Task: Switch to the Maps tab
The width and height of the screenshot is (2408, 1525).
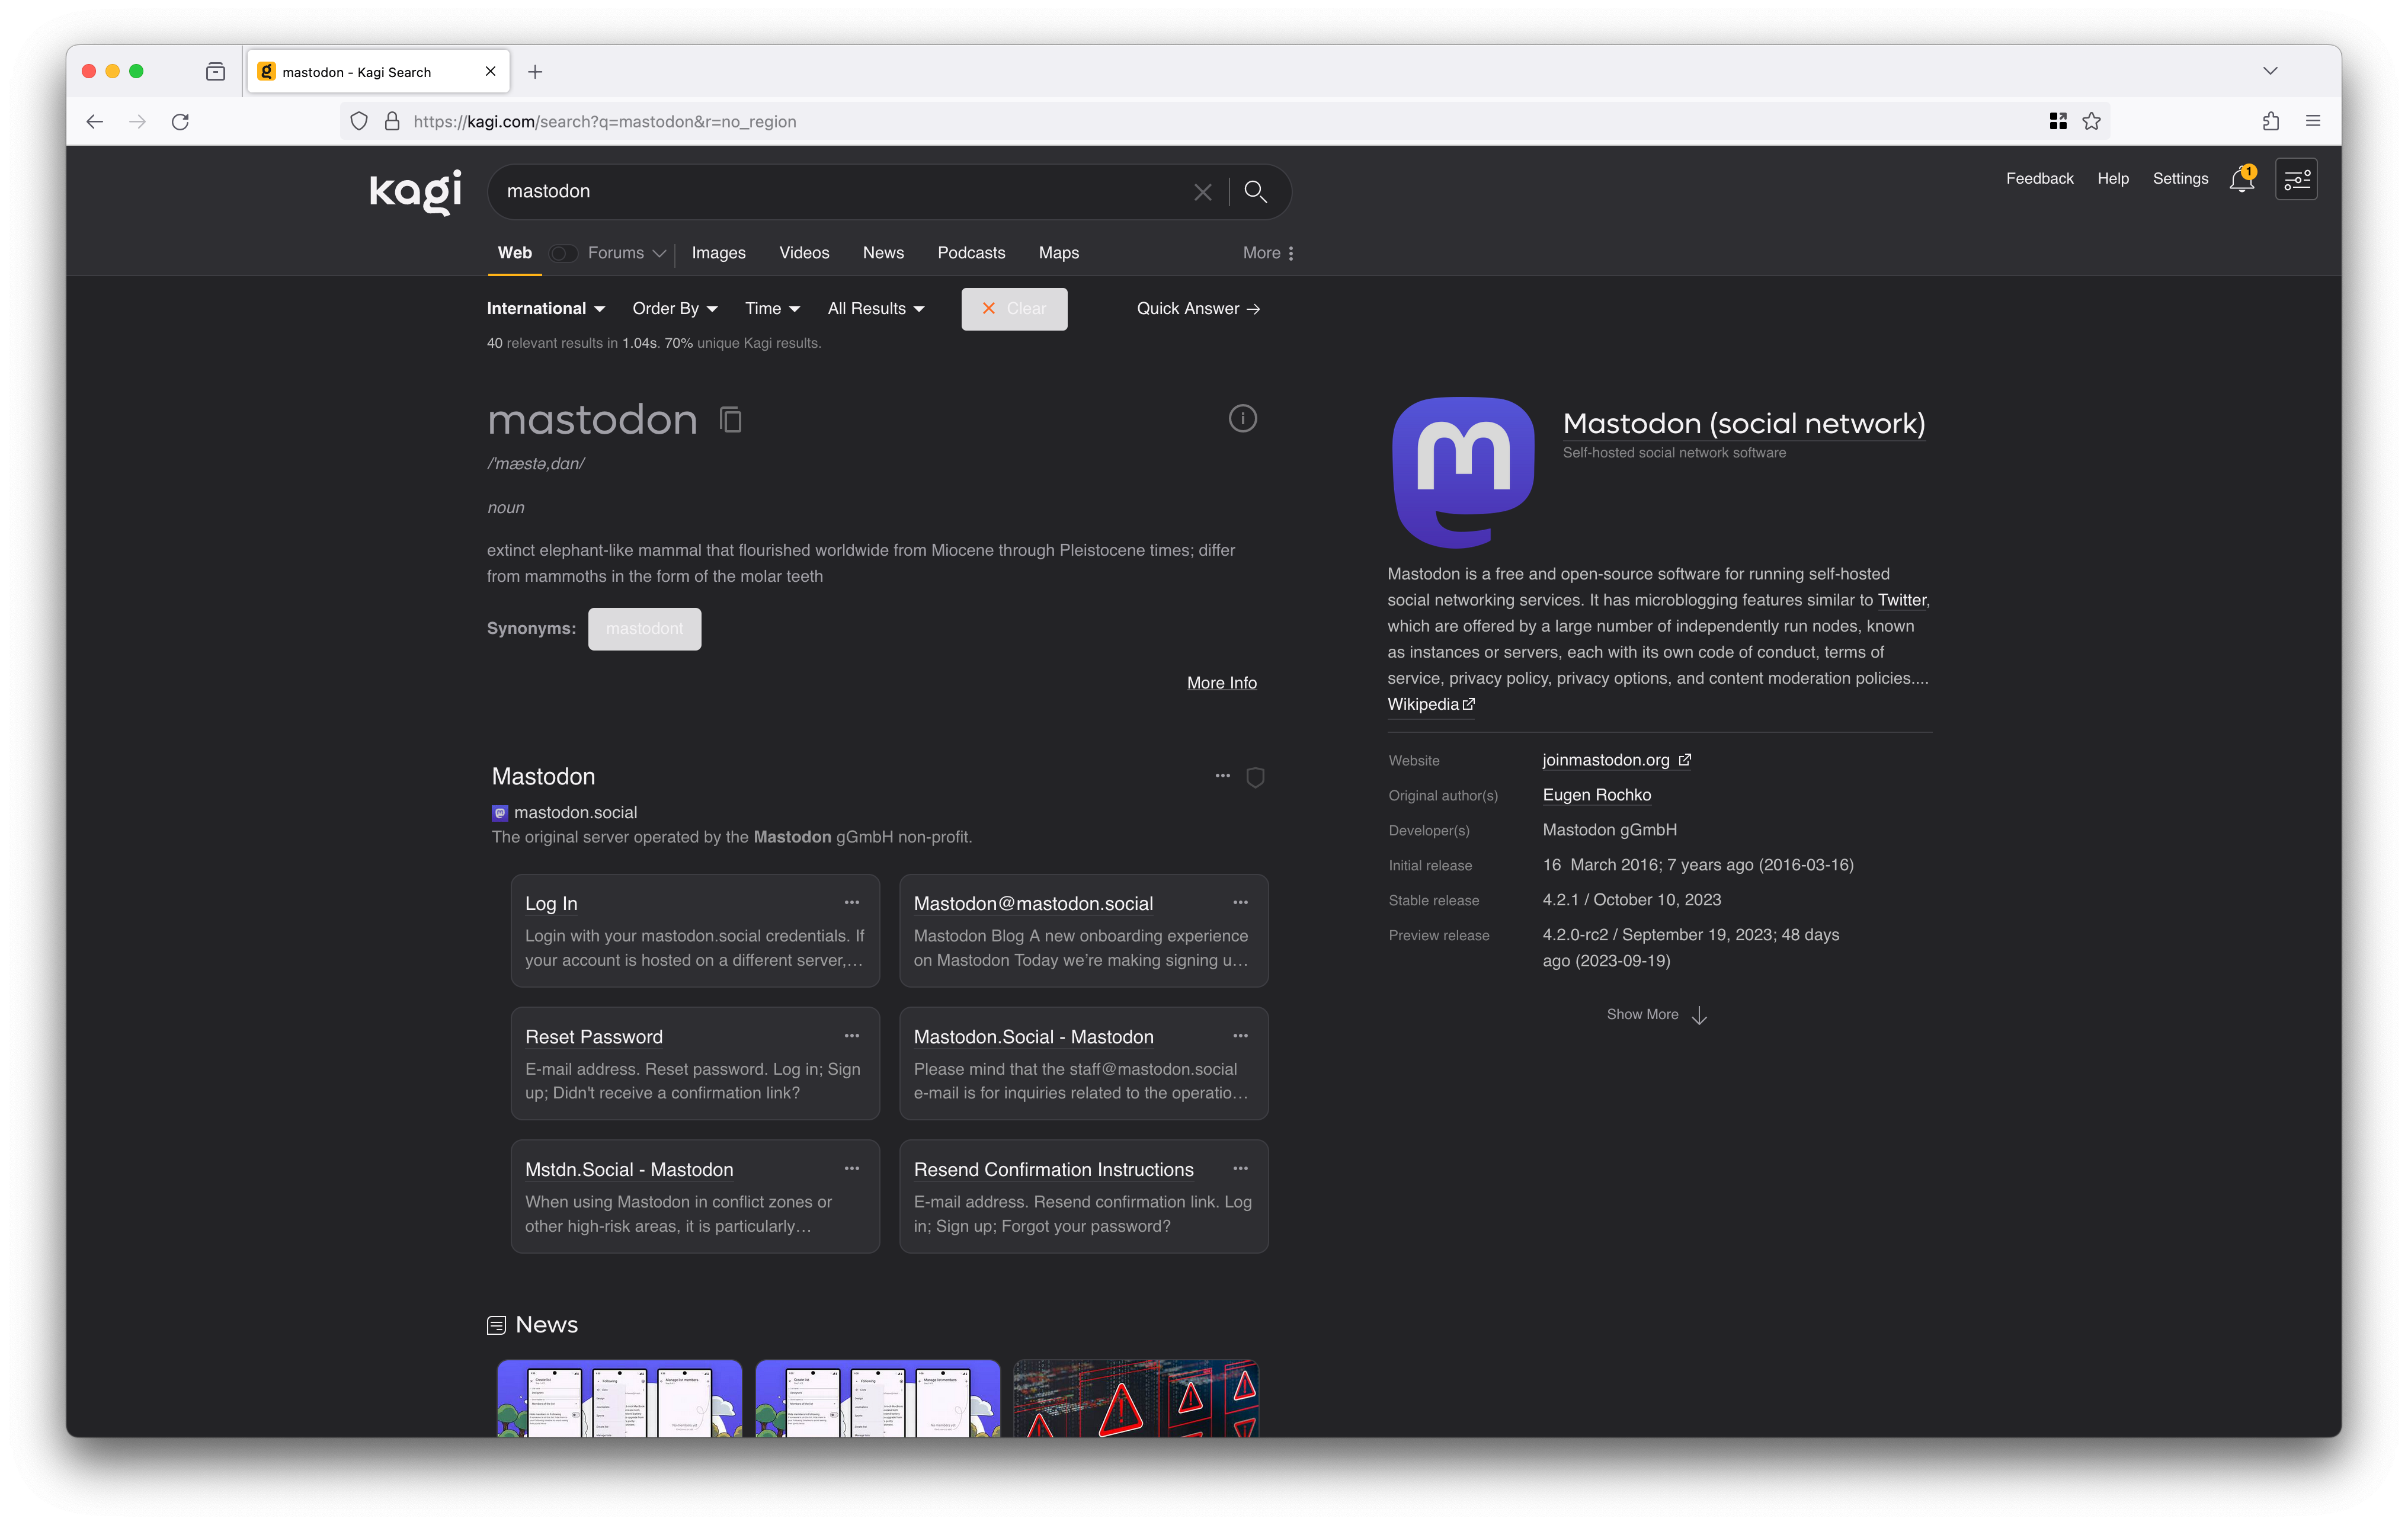Action: pos(1058,254)
